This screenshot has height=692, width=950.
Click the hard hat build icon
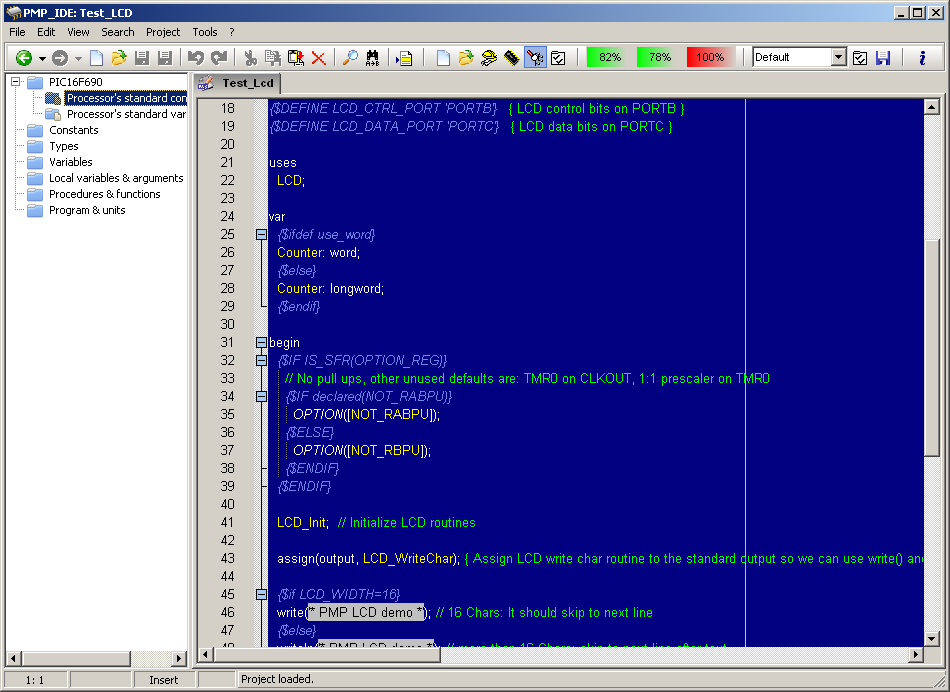coord(489,58)
